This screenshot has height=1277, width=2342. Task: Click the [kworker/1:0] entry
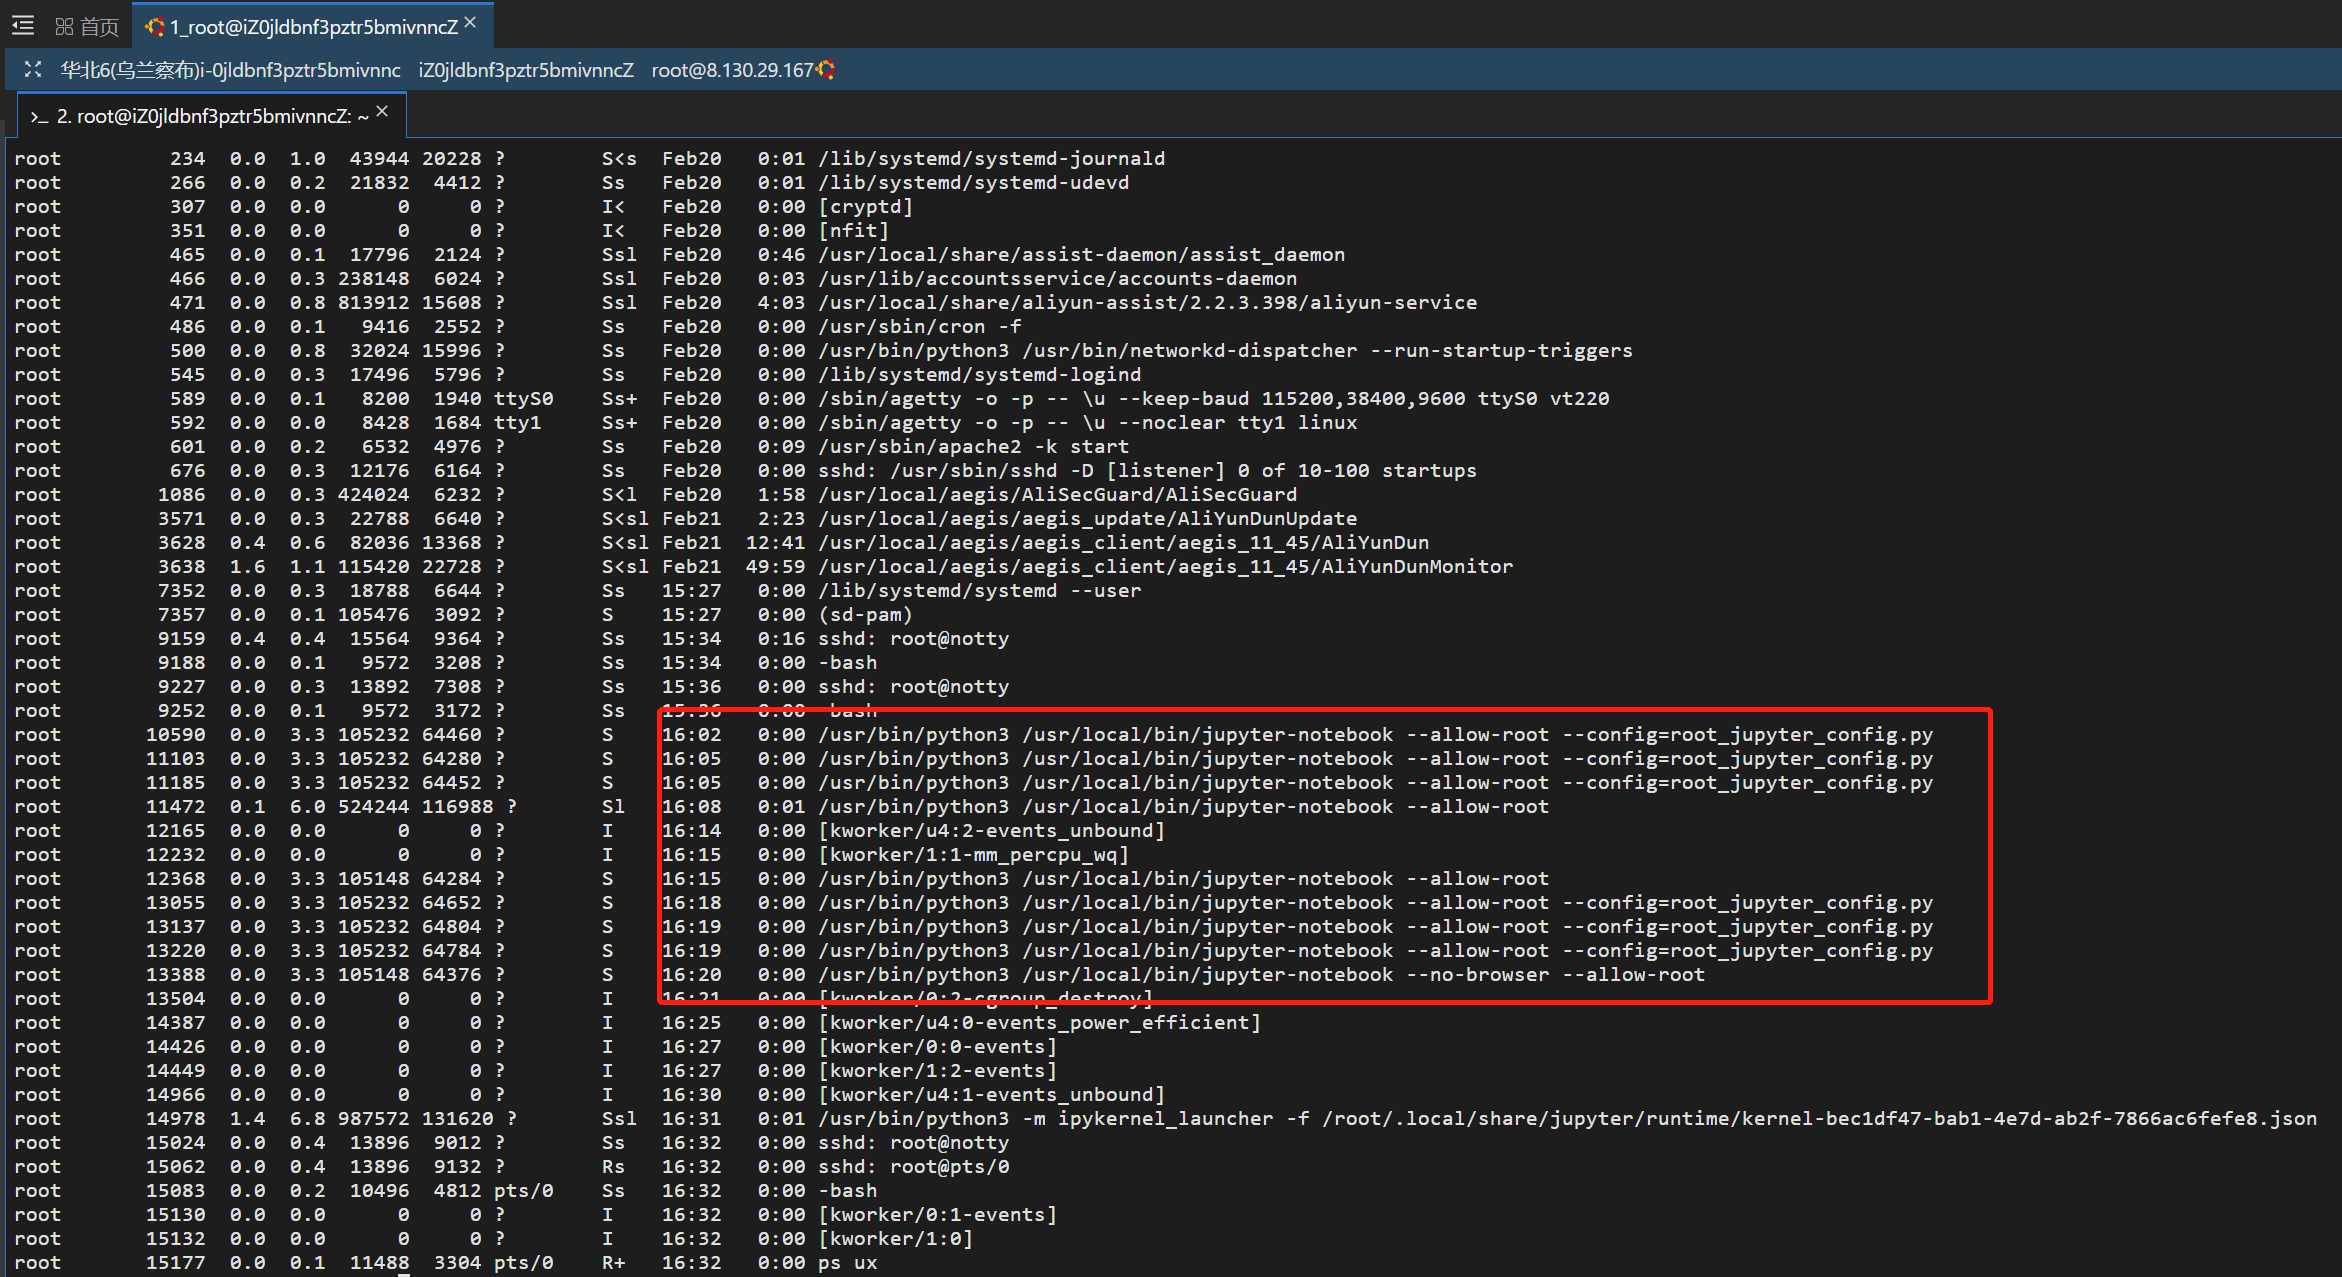point(896,1239)
